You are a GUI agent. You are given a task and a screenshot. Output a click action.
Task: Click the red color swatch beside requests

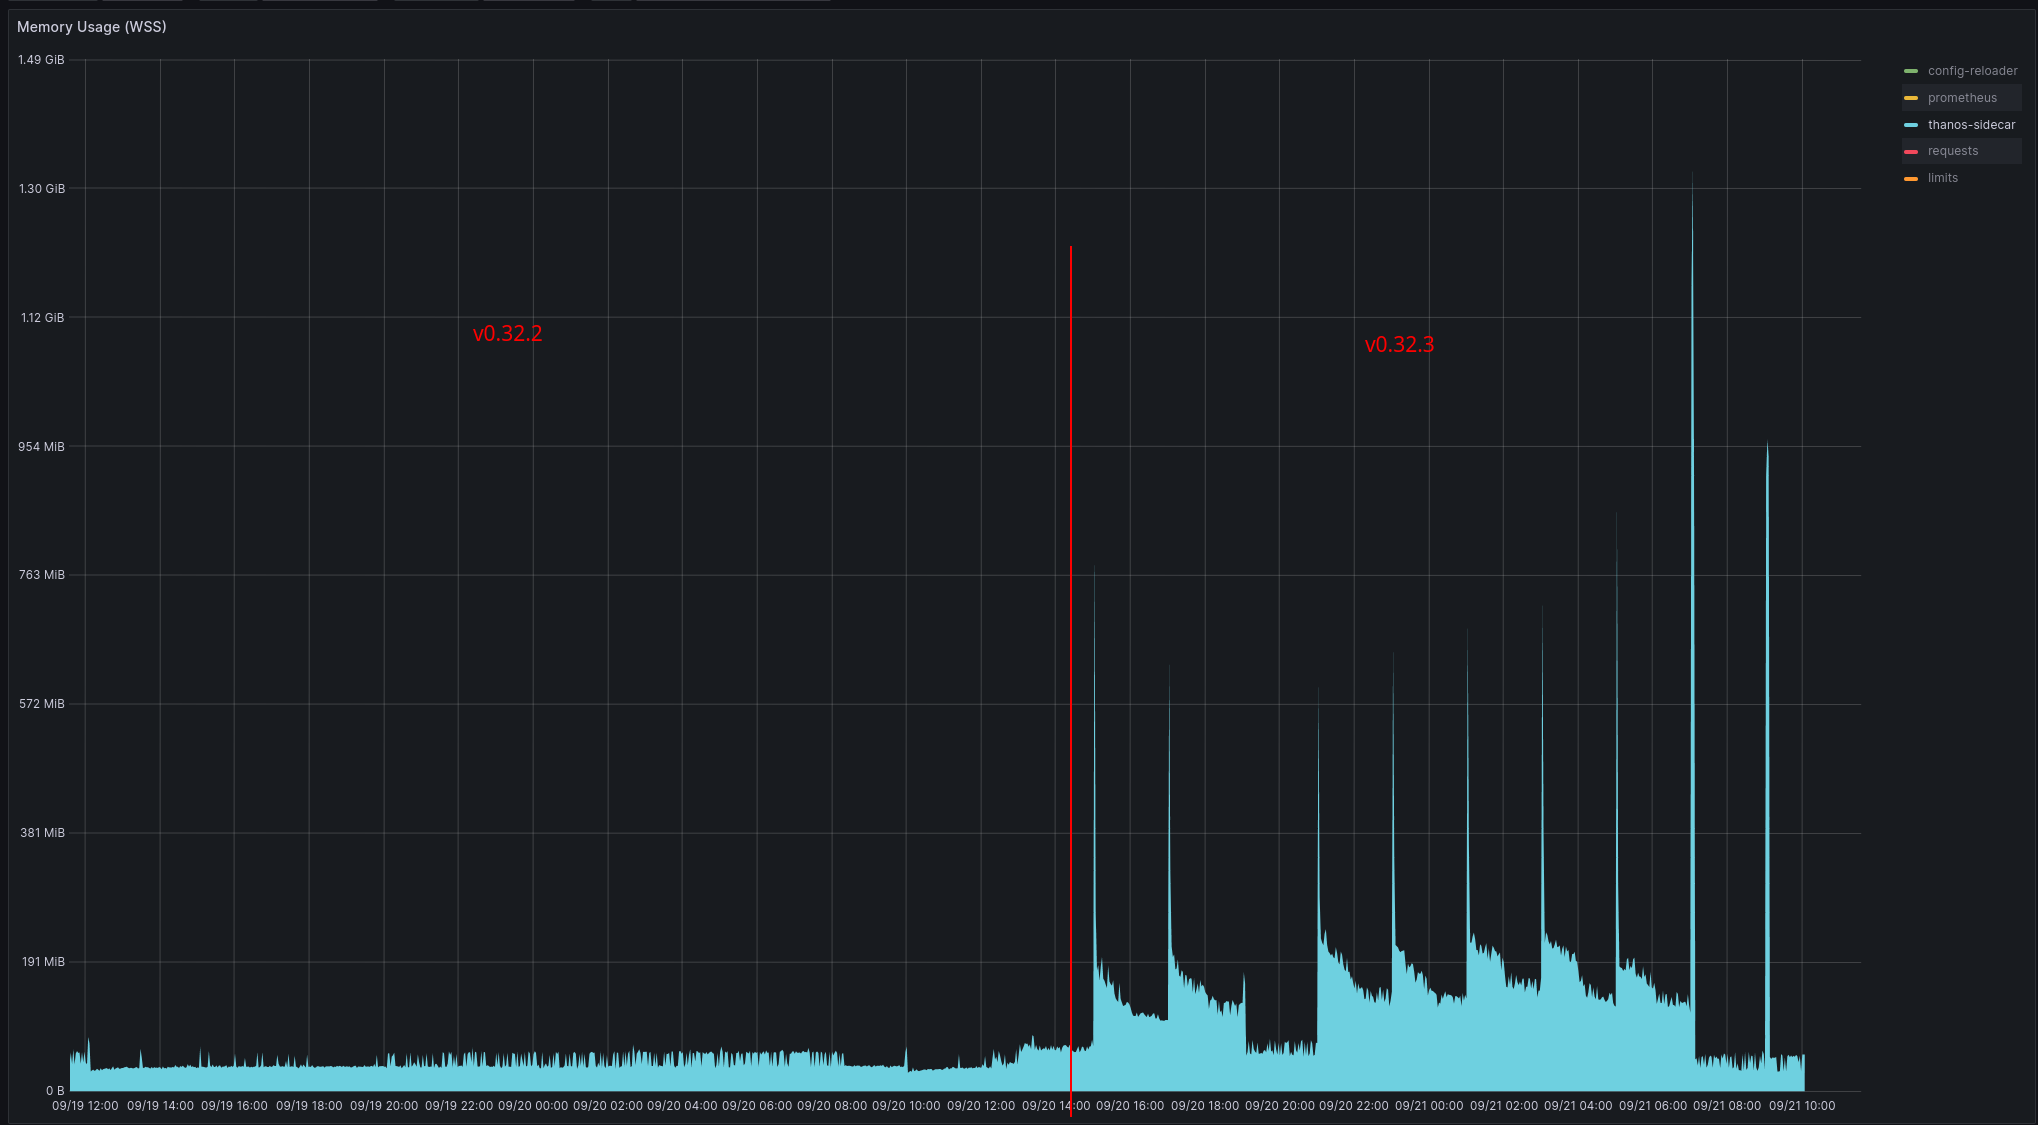pos(1912,150)
